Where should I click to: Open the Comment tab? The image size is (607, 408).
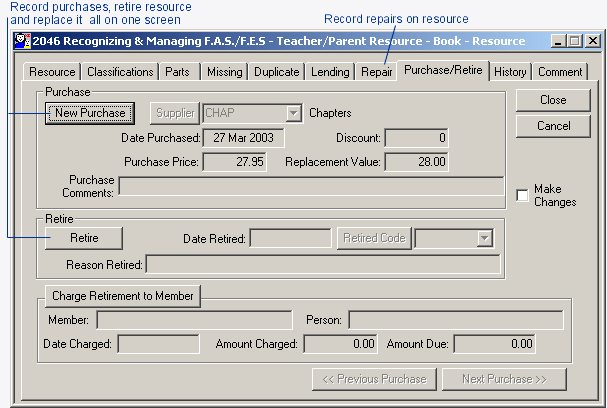[560, 72]
